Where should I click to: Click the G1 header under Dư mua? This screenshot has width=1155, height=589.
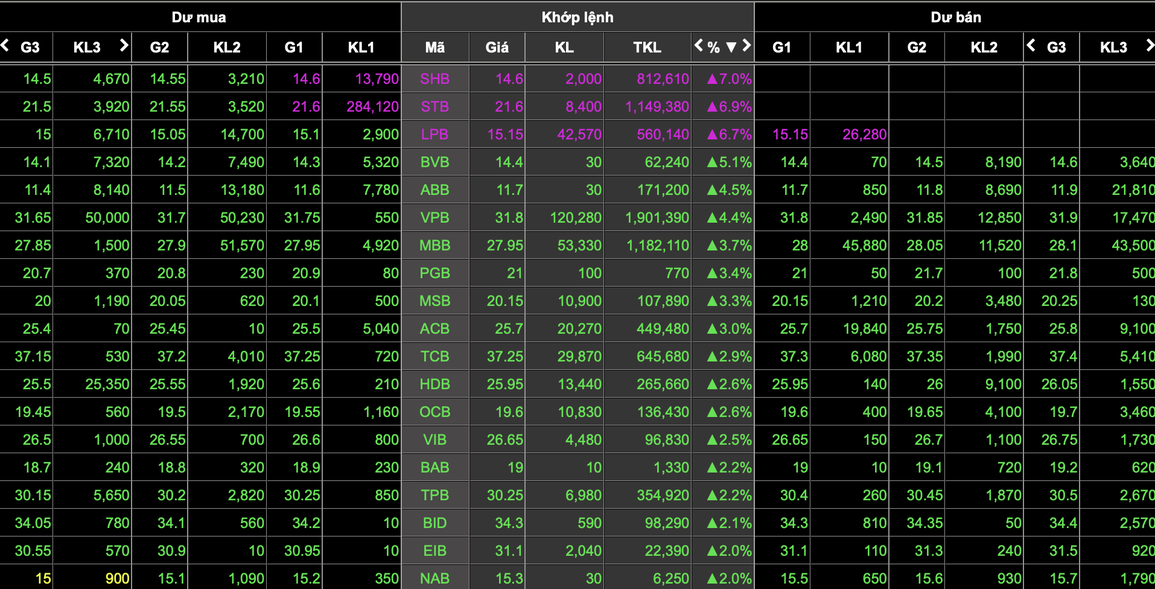pos(294,47)
